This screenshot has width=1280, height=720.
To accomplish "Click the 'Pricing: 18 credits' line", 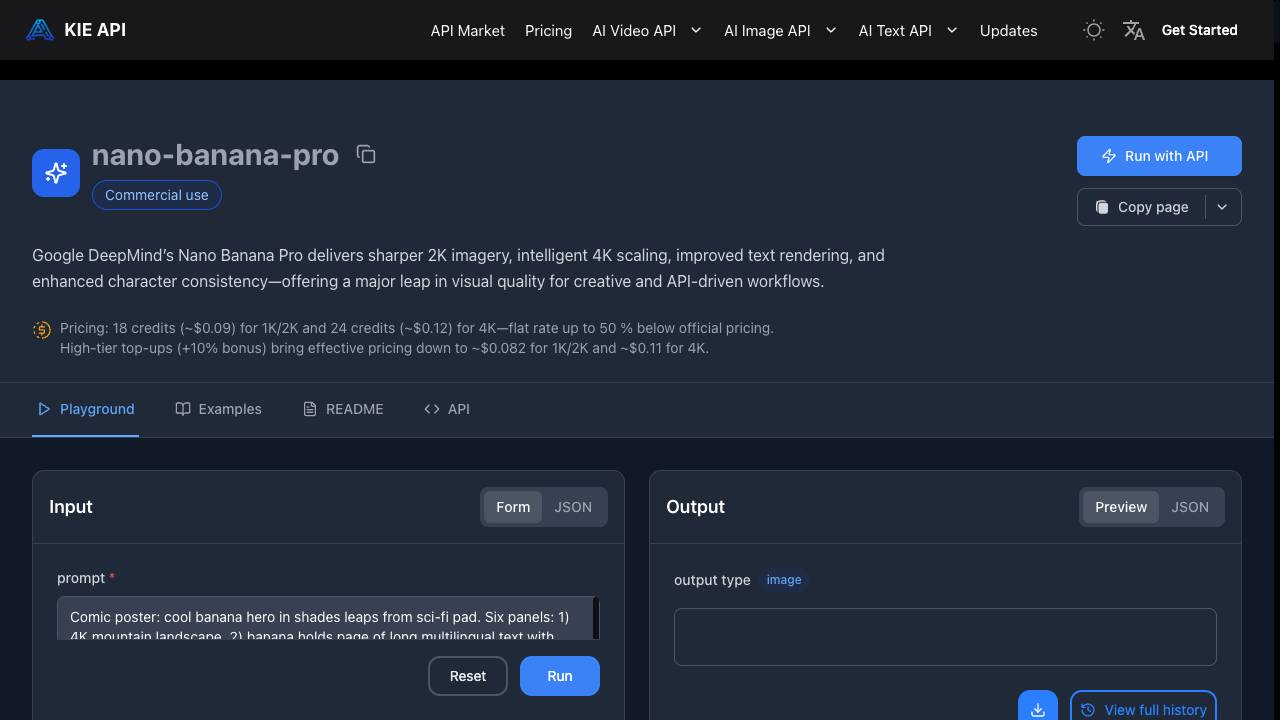I will click(417, 328).
